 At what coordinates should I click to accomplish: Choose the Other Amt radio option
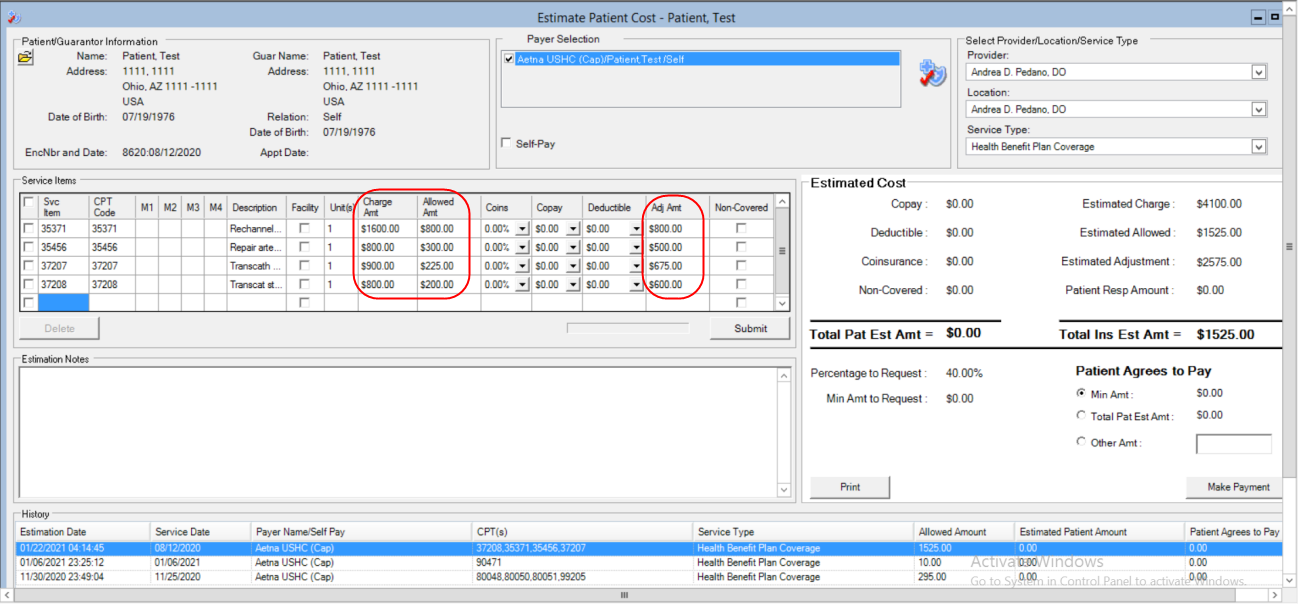pyautogui.click(x=1081, y=442)
